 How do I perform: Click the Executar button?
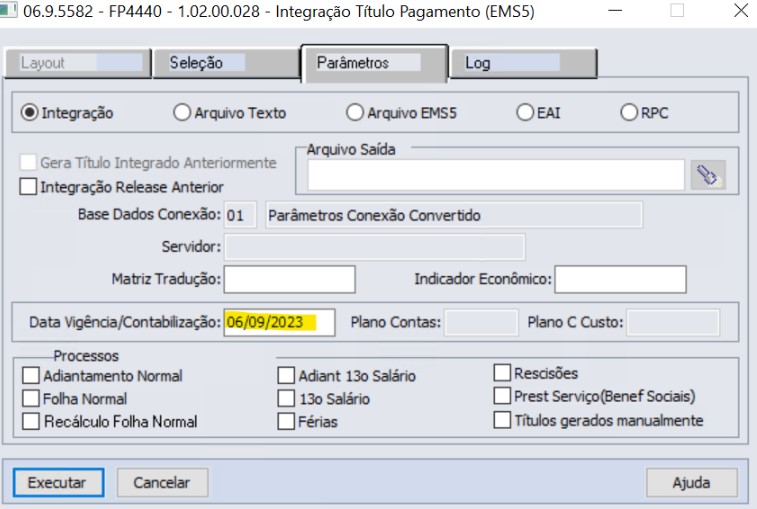click(x=58, y=482)
